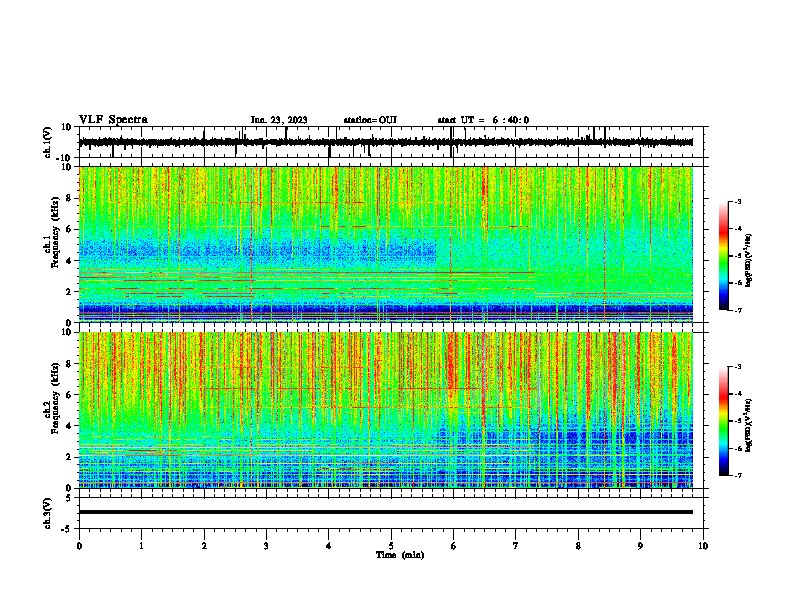
Task: Click tick label 7 on the time axis
Action: [516, 546]
